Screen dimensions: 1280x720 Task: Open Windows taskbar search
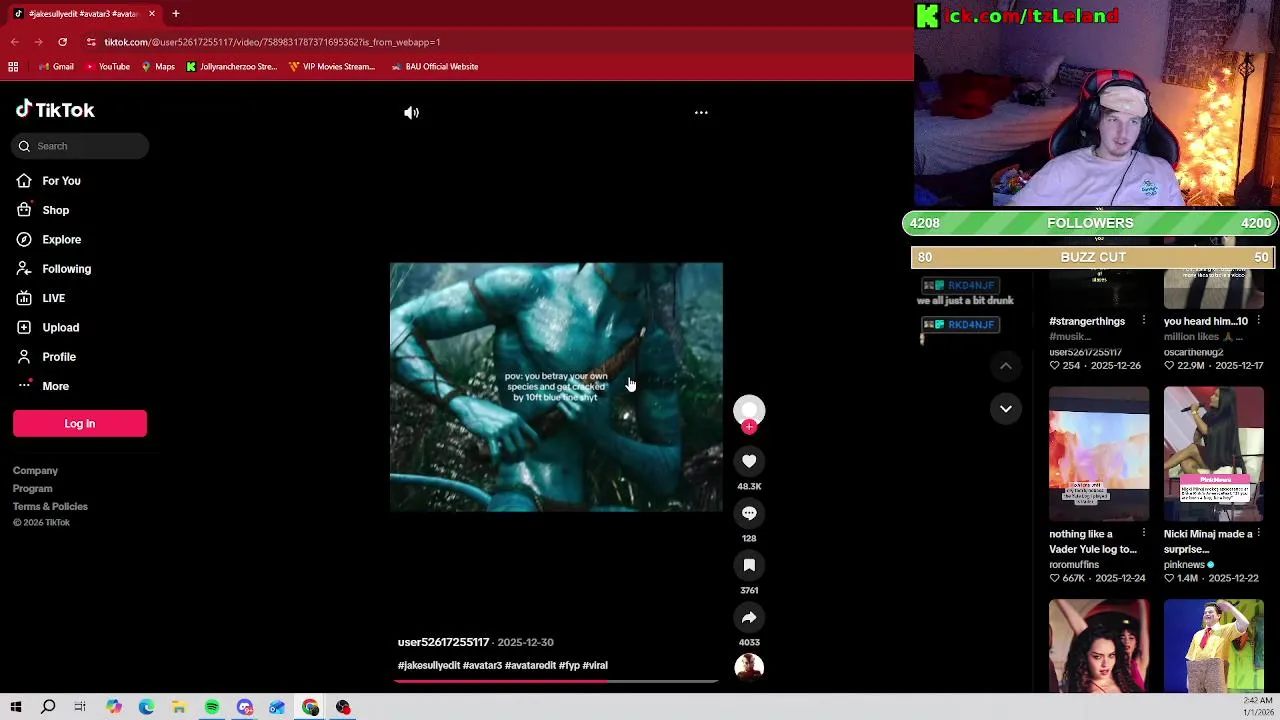coord(48,708)
